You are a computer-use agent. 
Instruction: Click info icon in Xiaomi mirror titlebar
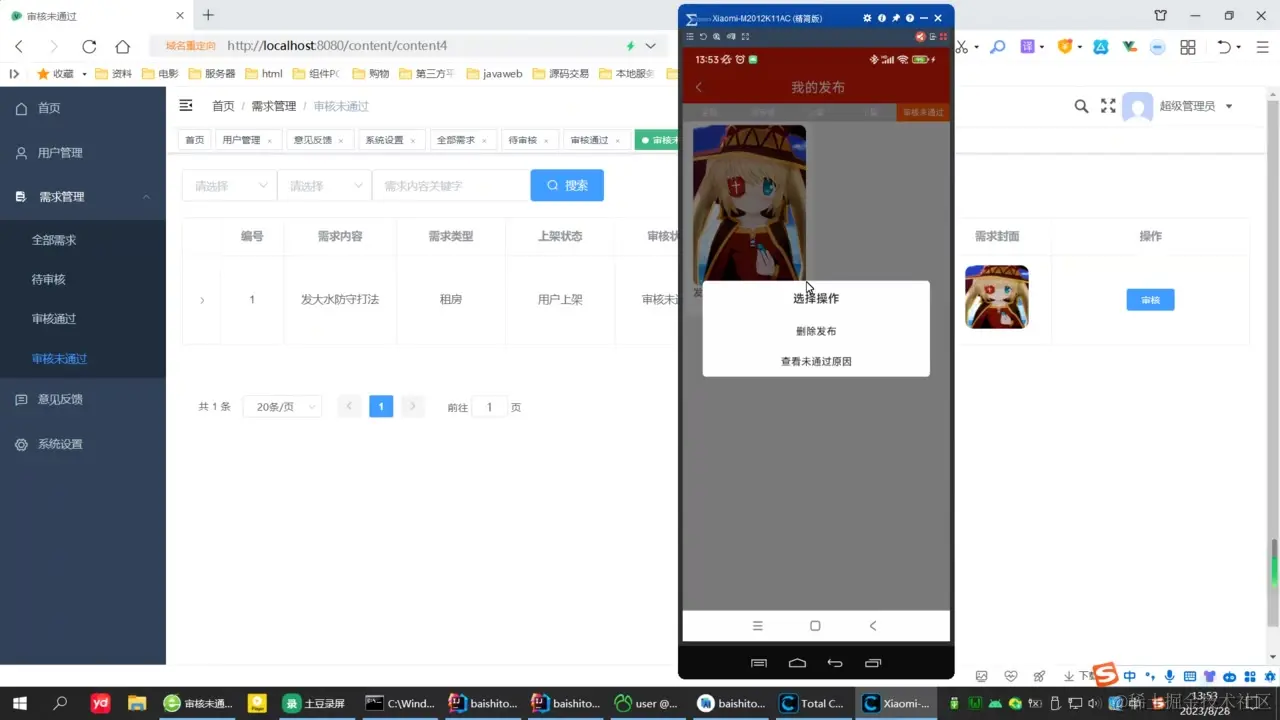pyautogui.click(x=882, y=18)
